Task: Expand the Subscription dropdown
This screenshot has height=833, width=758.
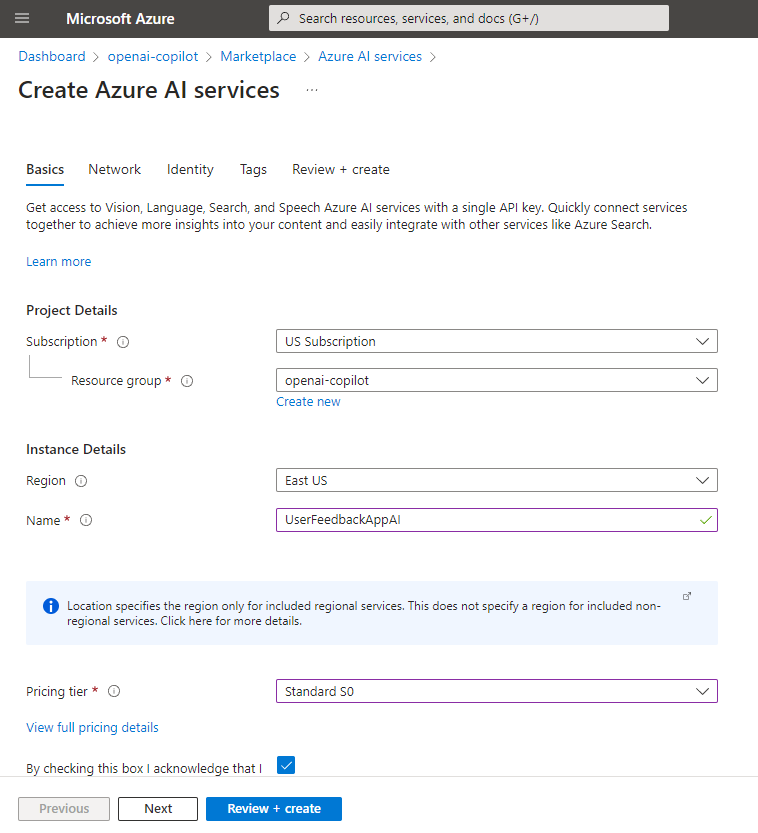Action: point(497,341)
